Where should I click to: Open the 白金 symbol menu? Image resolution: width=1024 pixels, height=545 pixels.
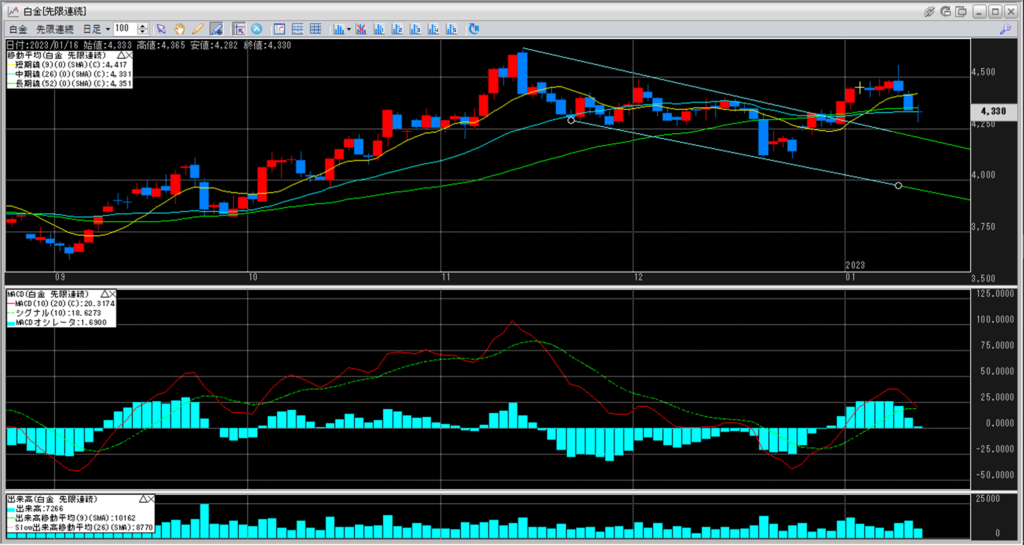coord(19,29)
